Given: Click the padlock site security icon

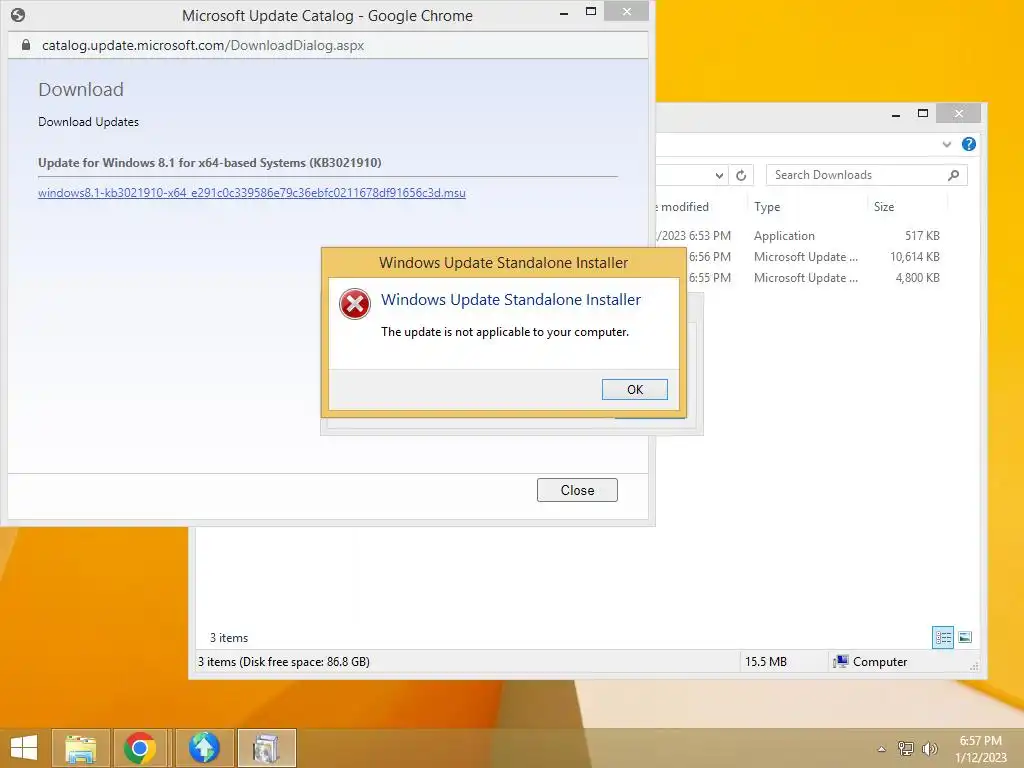Looking at the screenshot, I should pos(25,45).
